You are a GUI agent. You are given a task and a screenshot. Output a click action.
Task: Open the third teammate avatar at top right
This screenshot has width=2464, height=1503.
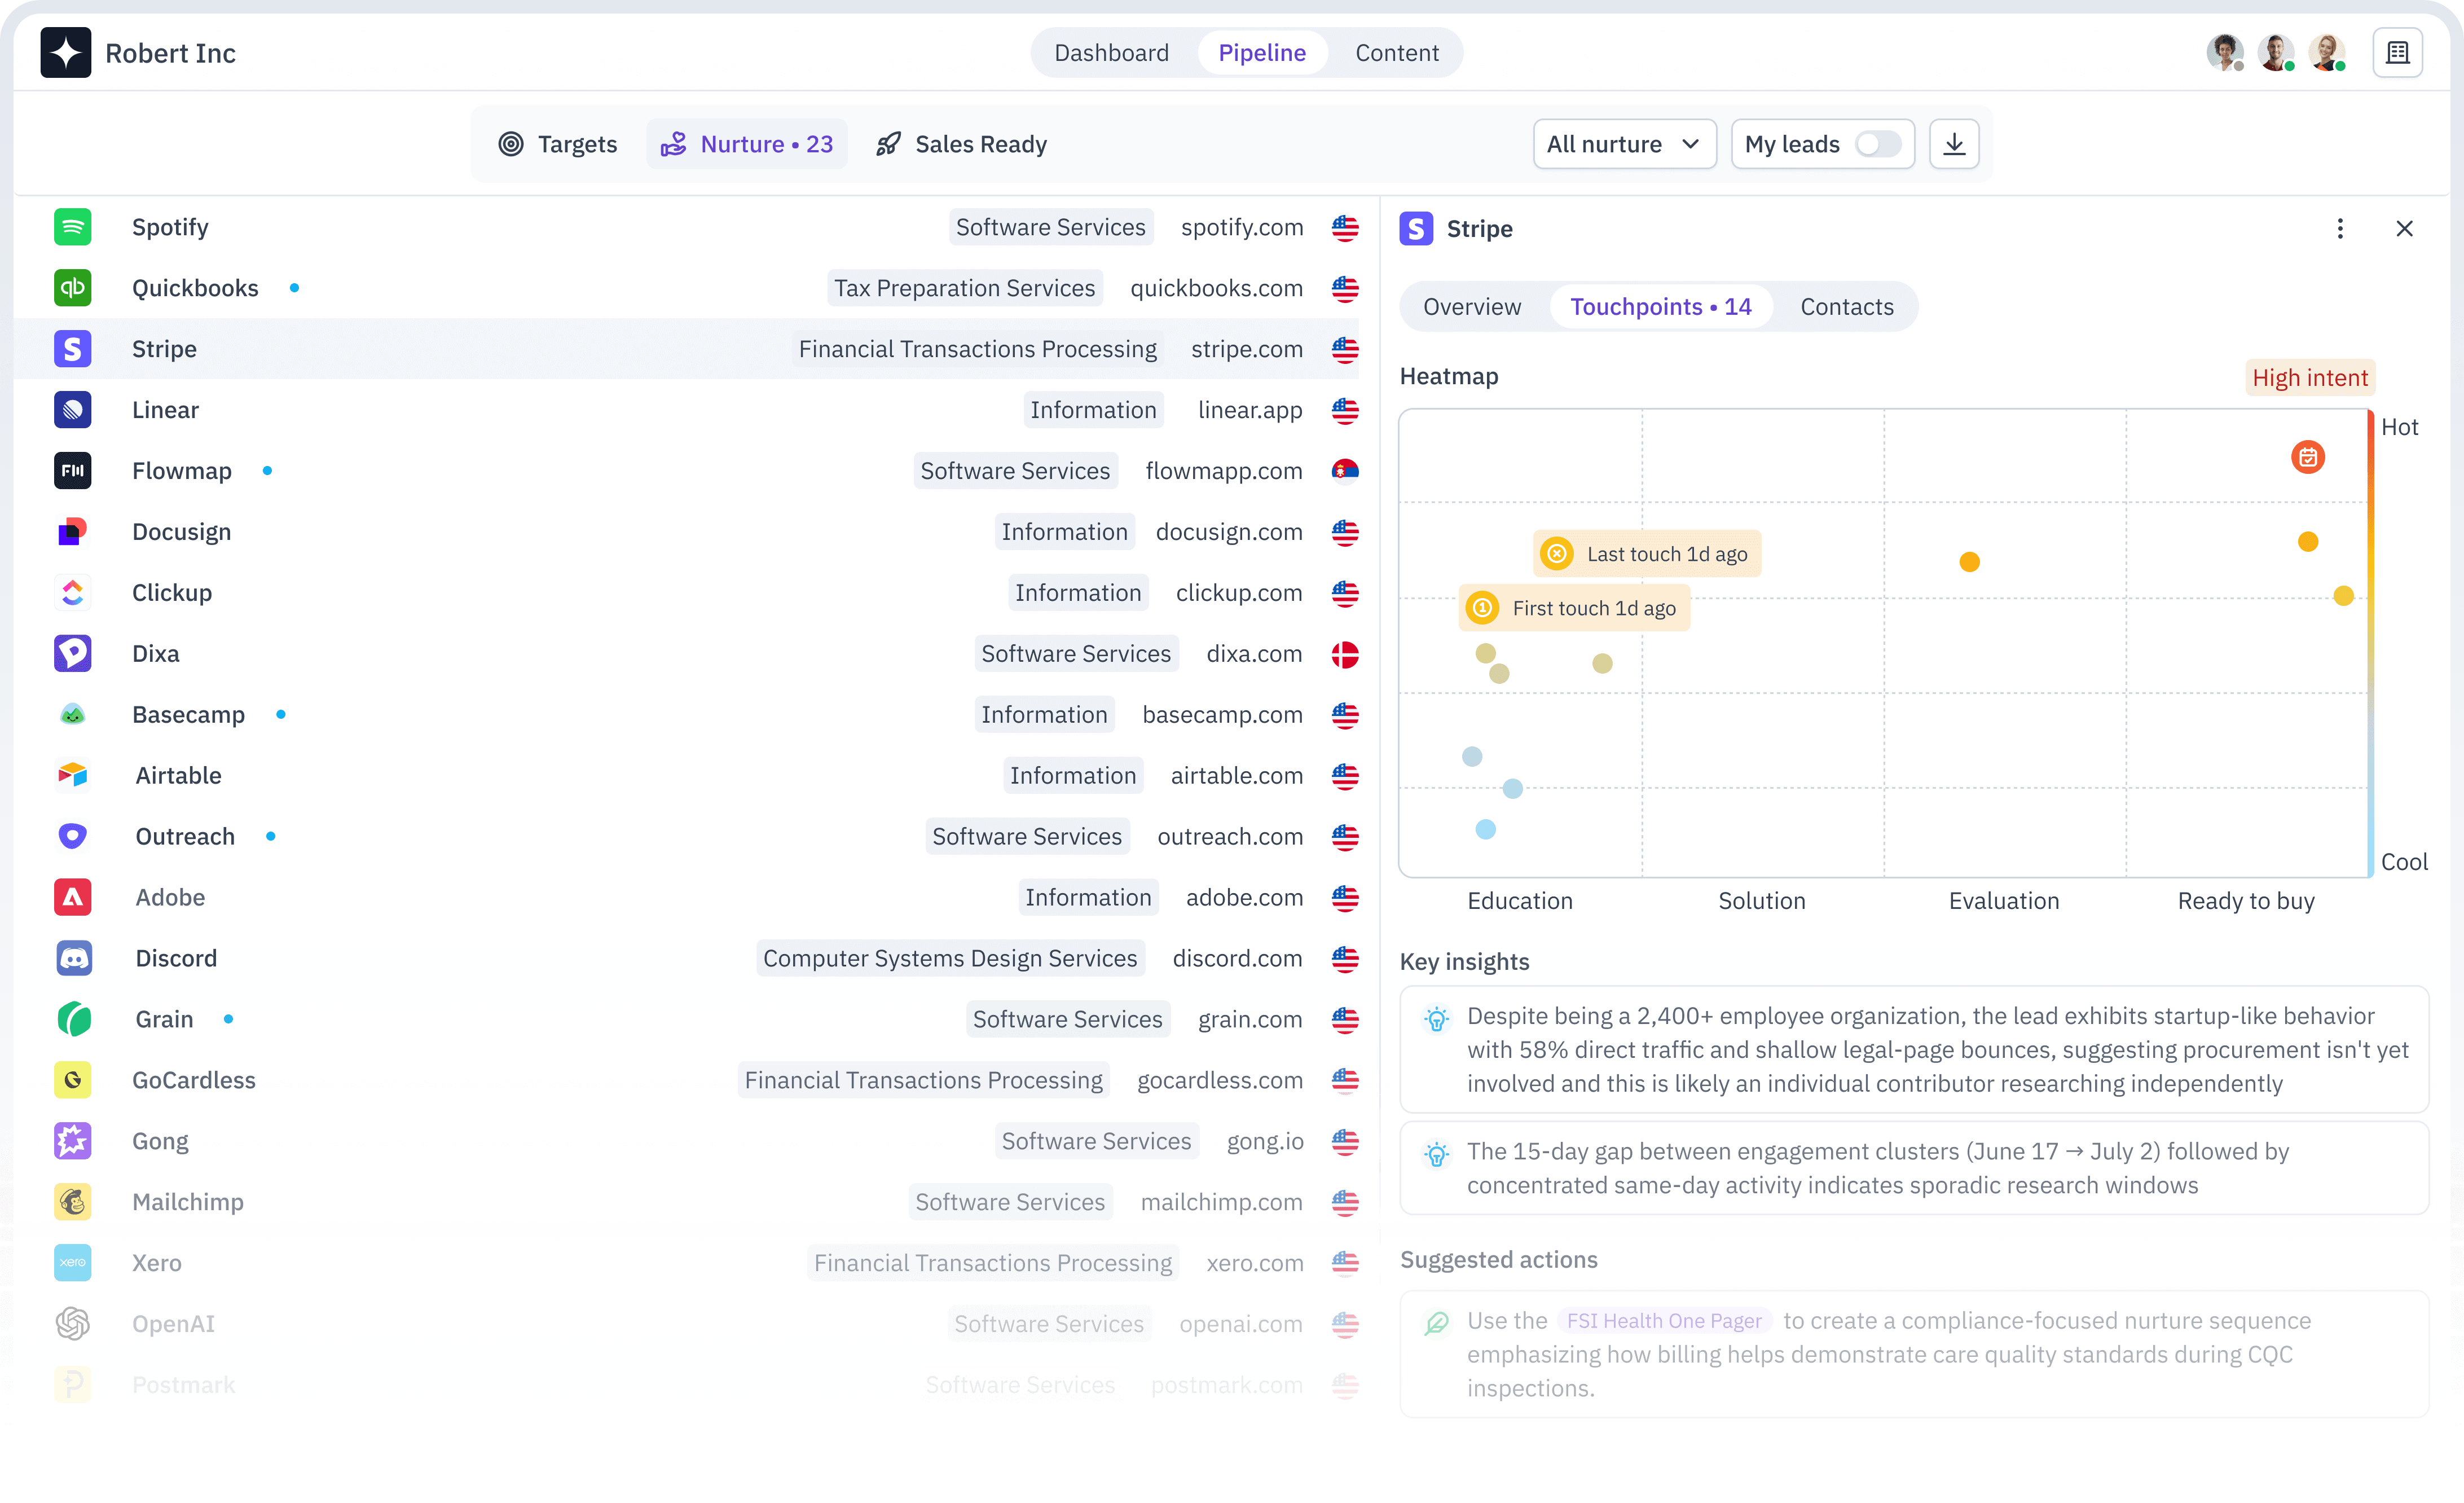[x=2327, y=52]
